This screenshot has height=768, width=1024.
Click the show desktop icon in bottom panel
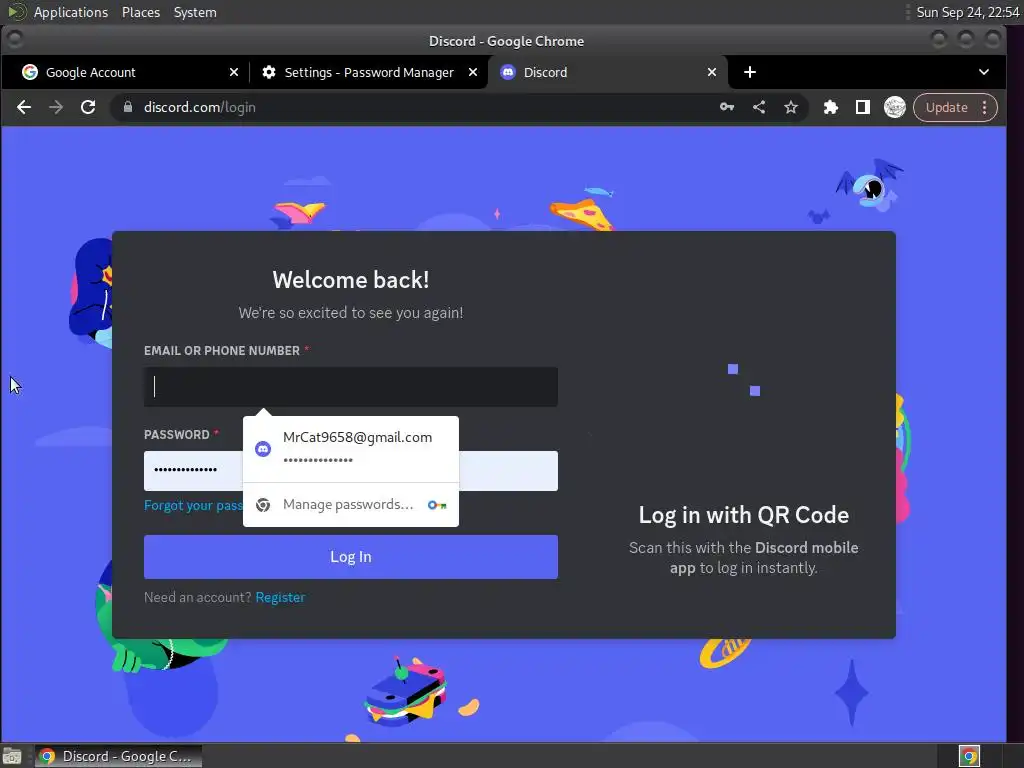click(x=12, y=756)
